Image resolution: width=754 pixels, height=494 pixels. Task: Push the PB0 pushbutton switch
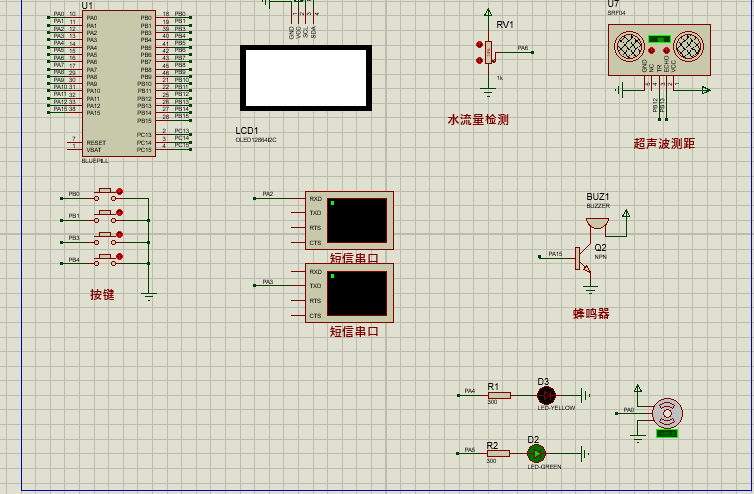pos(105,195)
